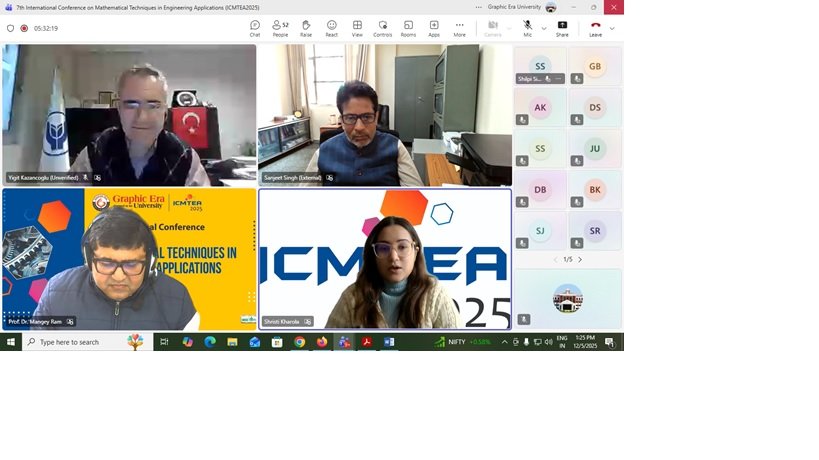Screen dimensions: 819x460
Task: Expand the Mic options arrow
Action: coord(544,28)
